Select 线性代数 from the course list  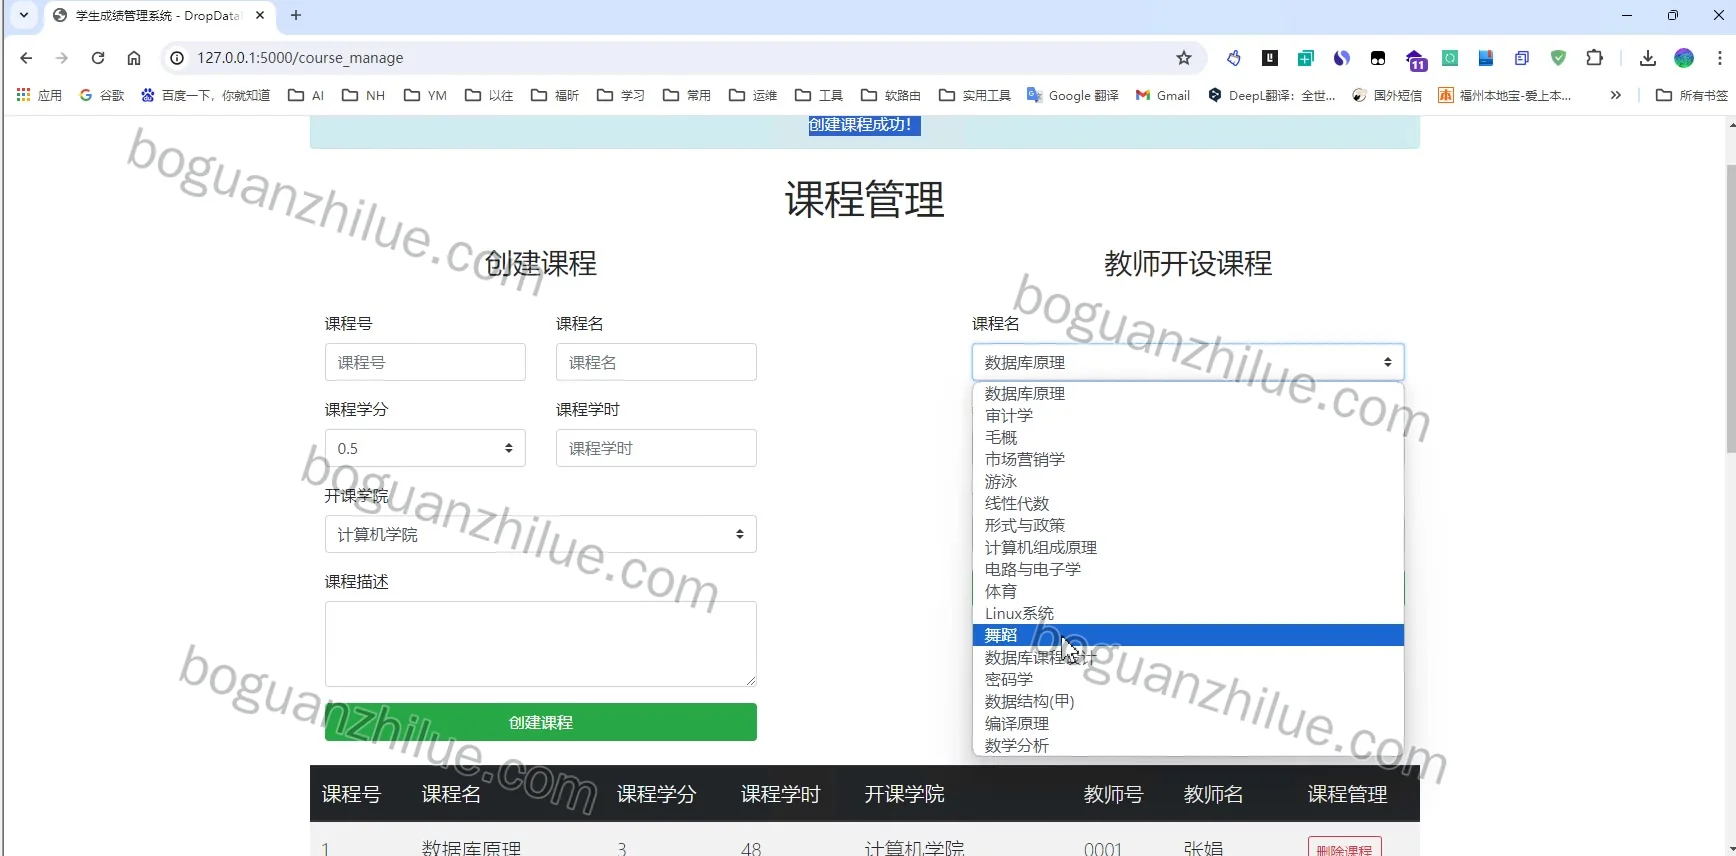(1188, 503)
